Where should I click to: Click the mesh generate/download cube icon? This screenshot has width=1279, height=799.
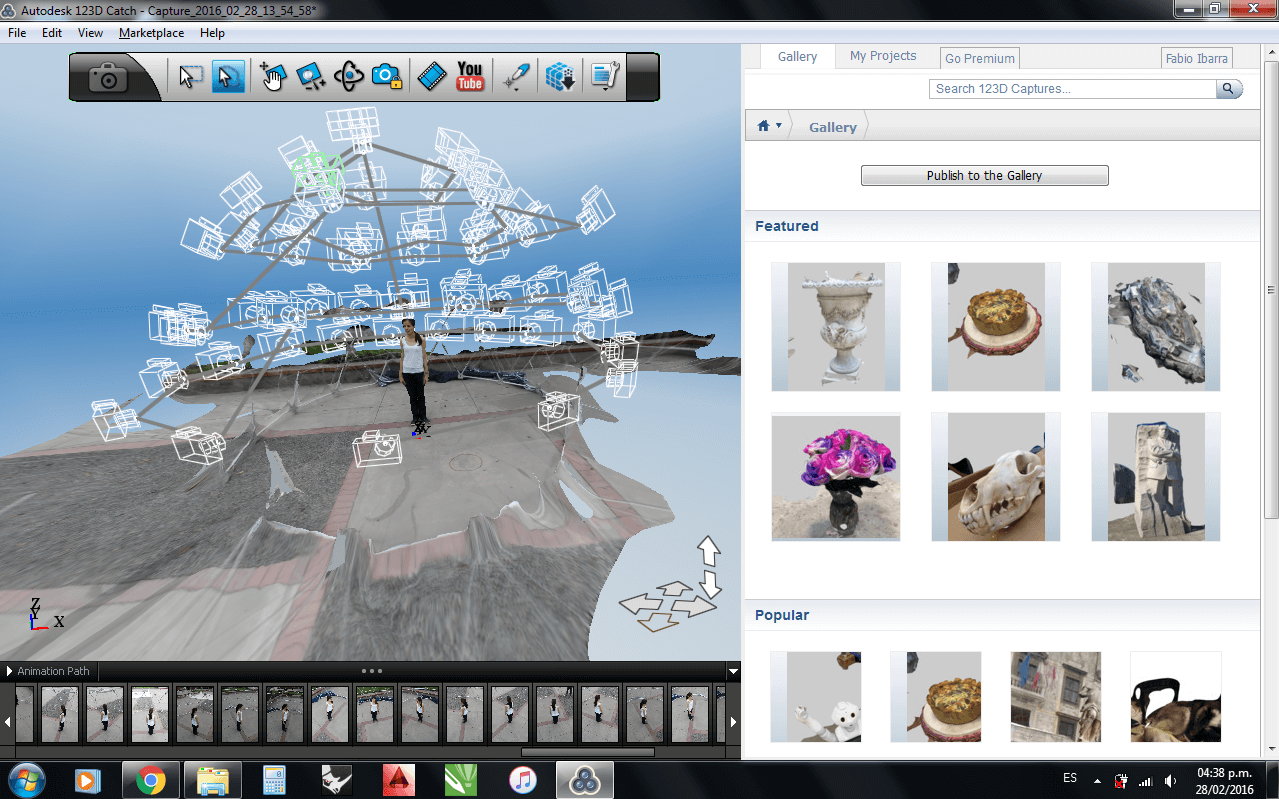pos(560,77)
